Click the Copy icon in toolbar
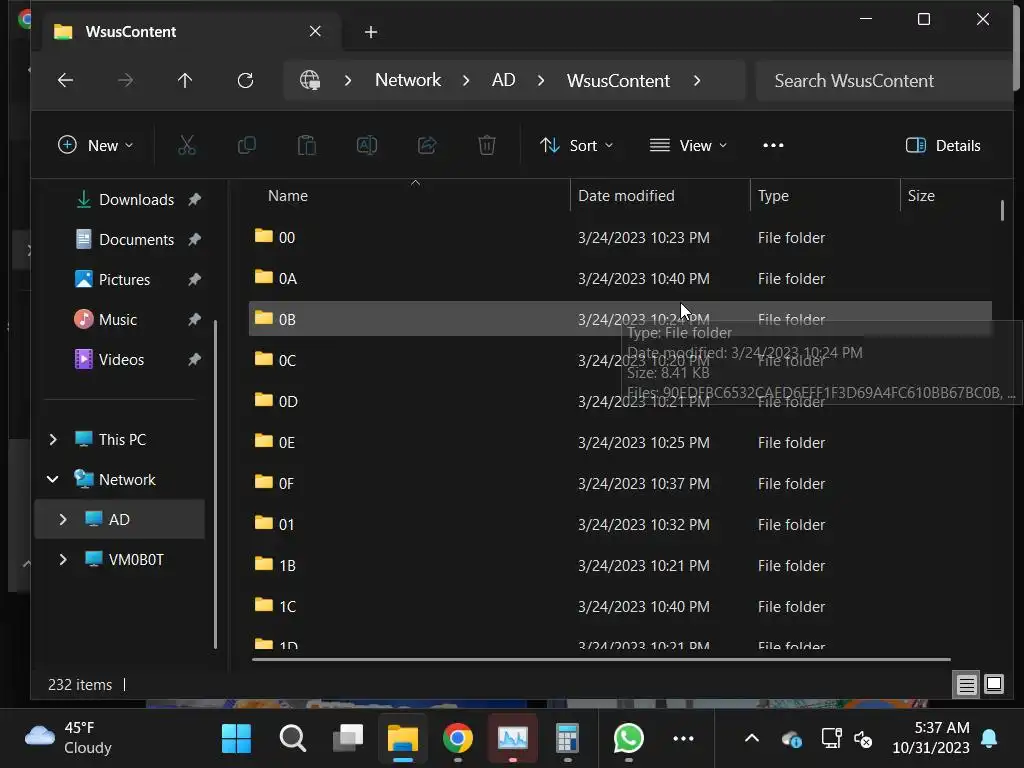The width and height of the screenshot is (1024, 768). click(x=247, y=145)
